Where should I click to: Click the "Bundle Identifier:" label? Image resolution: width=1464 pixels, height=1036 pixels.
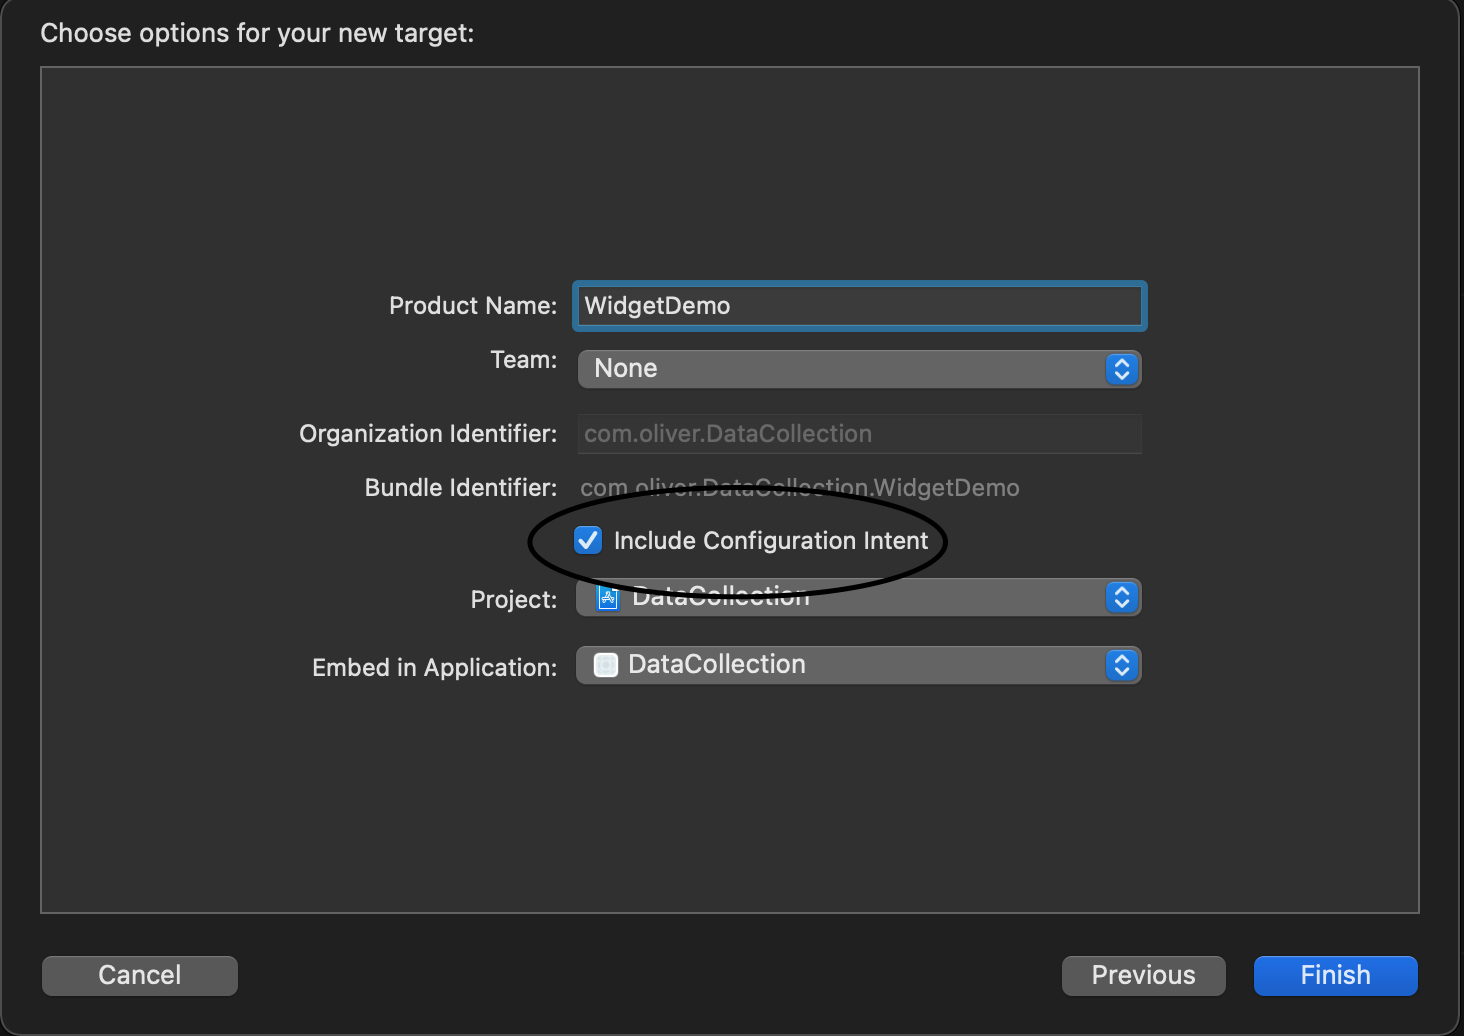coord(461,488)
